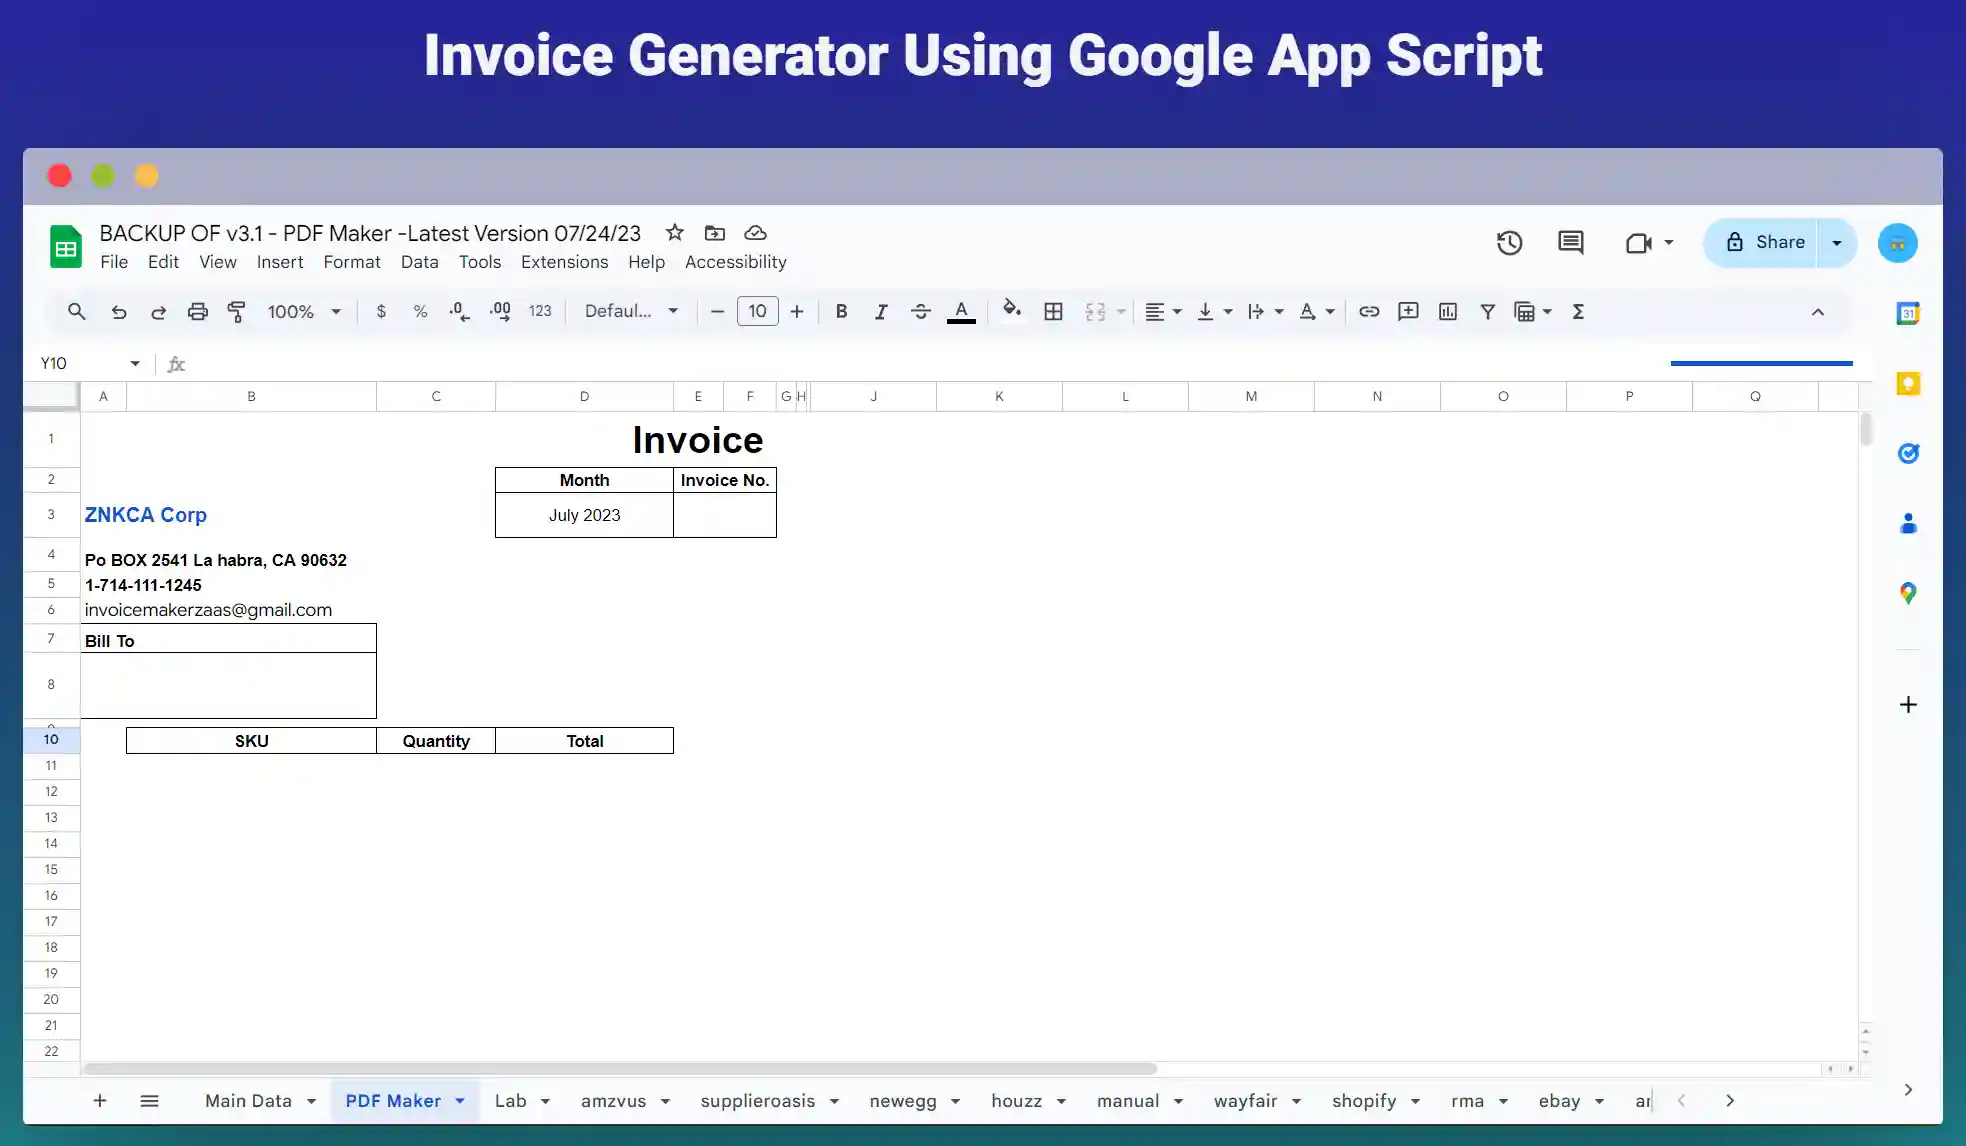Toggle strikethrough on selected text
Image resolution: width=1966 pixels, height=1146 pixels.
pyautogui.click(x=922, y=311)
